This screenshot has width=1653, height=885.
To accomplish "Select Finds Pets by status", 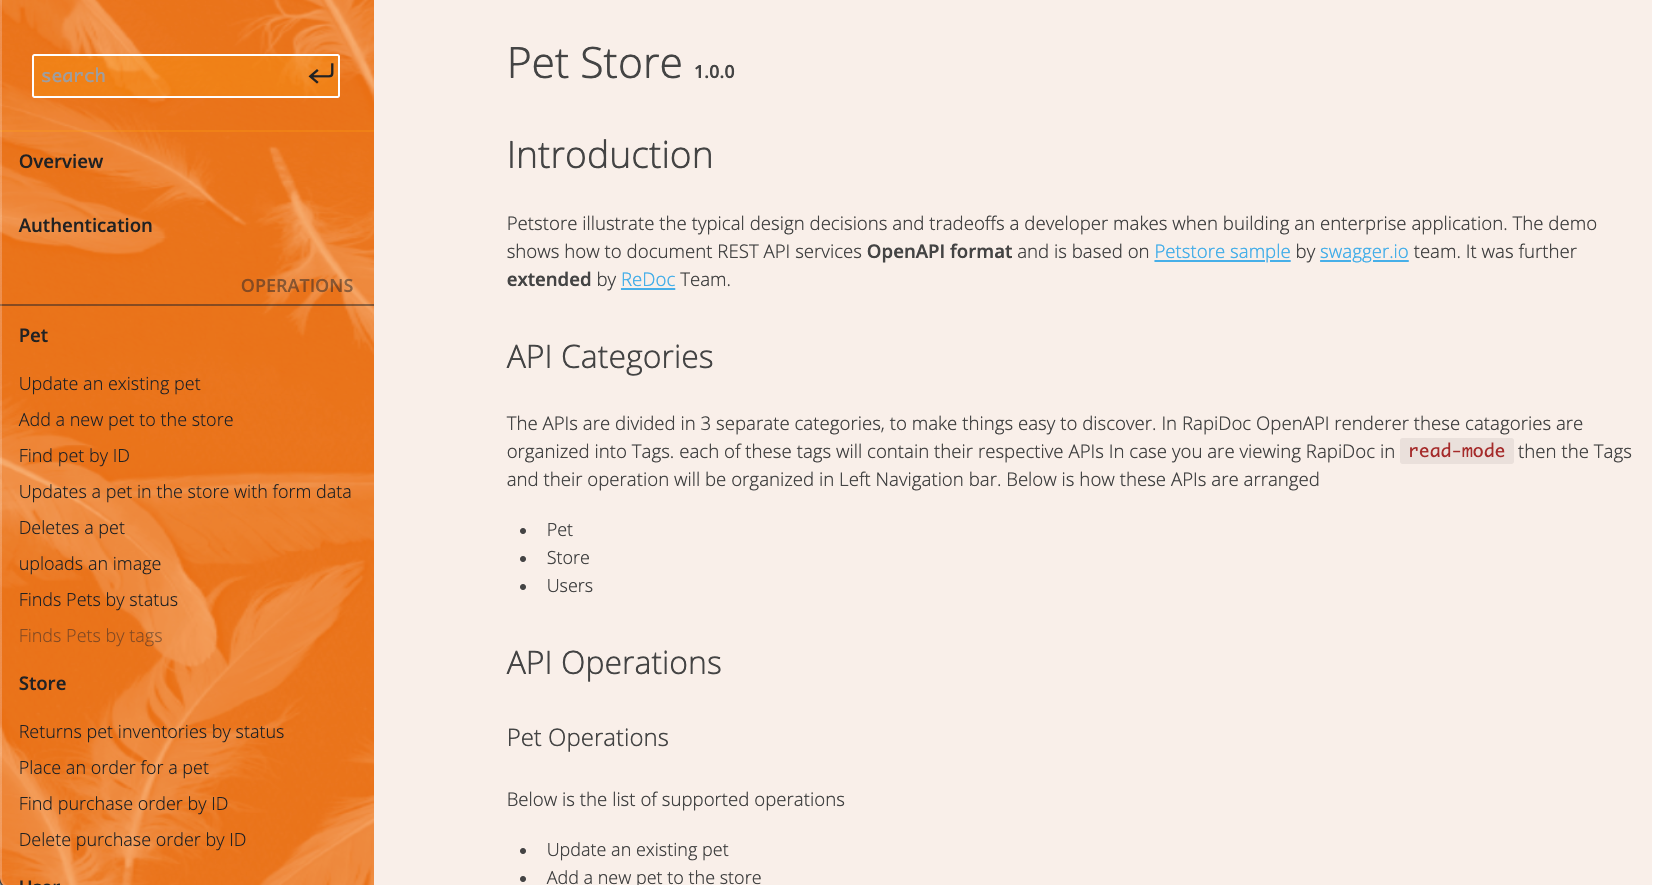I will pos(98,599).
